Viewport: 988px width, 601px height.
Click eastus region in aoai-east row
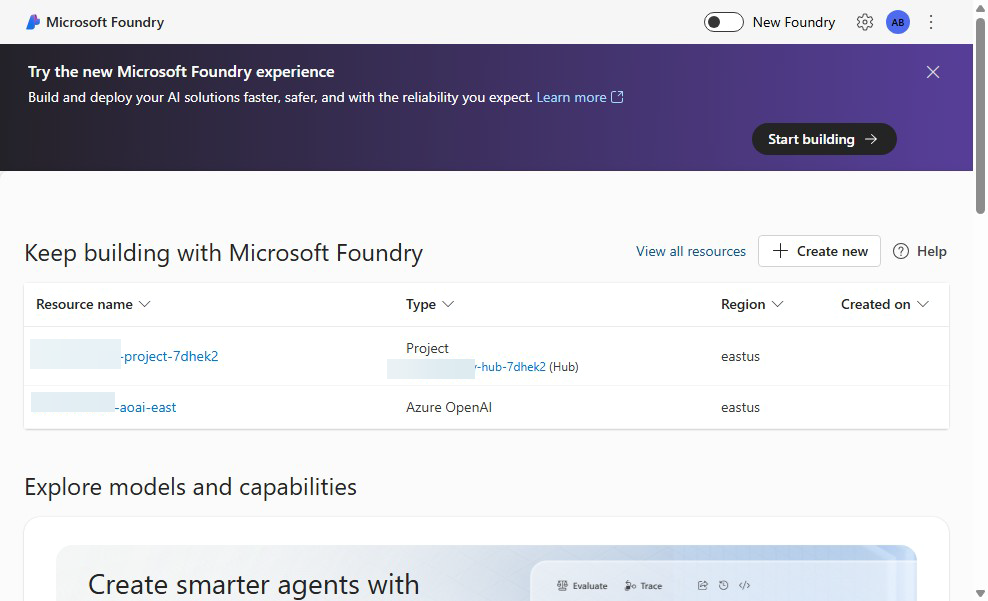coord(740,407)
